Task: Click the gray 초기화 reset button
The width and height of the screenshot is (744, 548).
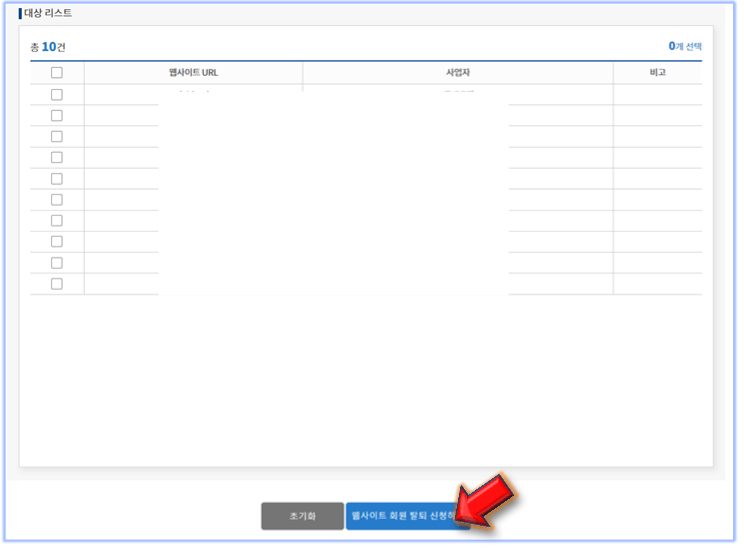Action: click(303, 516)
